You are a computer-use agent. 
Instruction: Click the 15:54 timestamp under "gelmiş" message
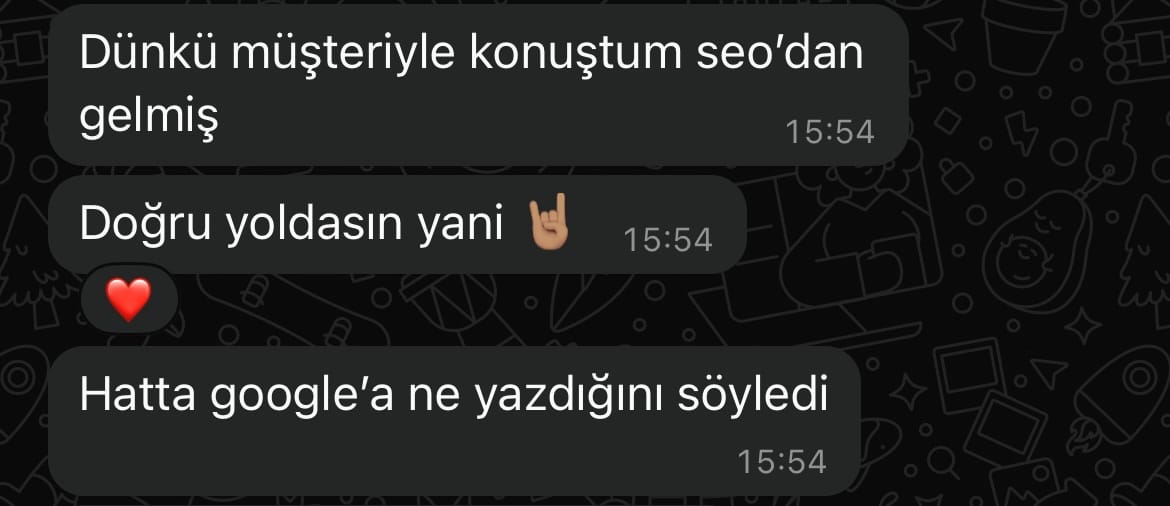(x=830, y=132)
